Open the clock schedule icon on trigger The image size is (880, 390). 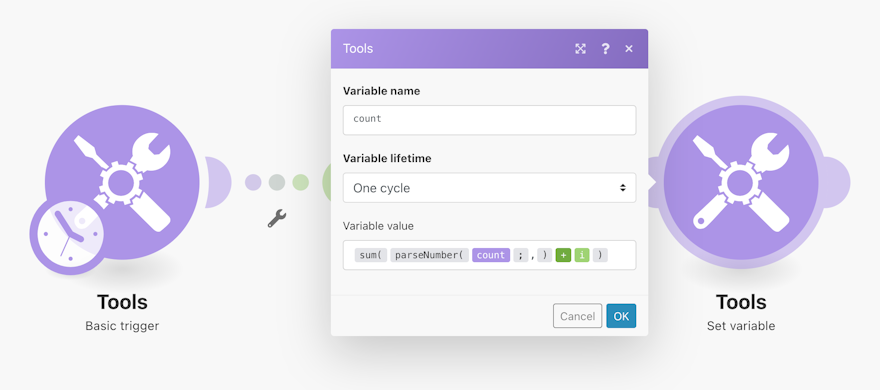pos(69,235)
